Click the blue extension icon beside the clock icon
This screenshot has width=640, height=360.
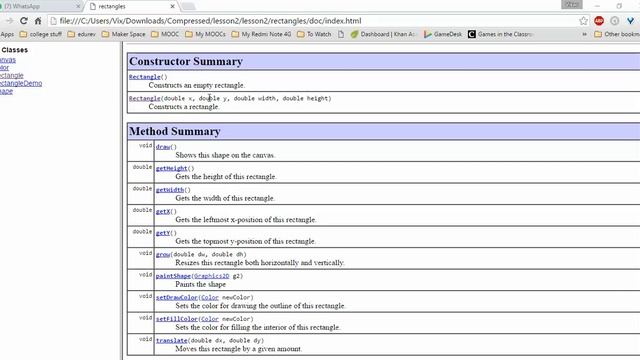630,21
